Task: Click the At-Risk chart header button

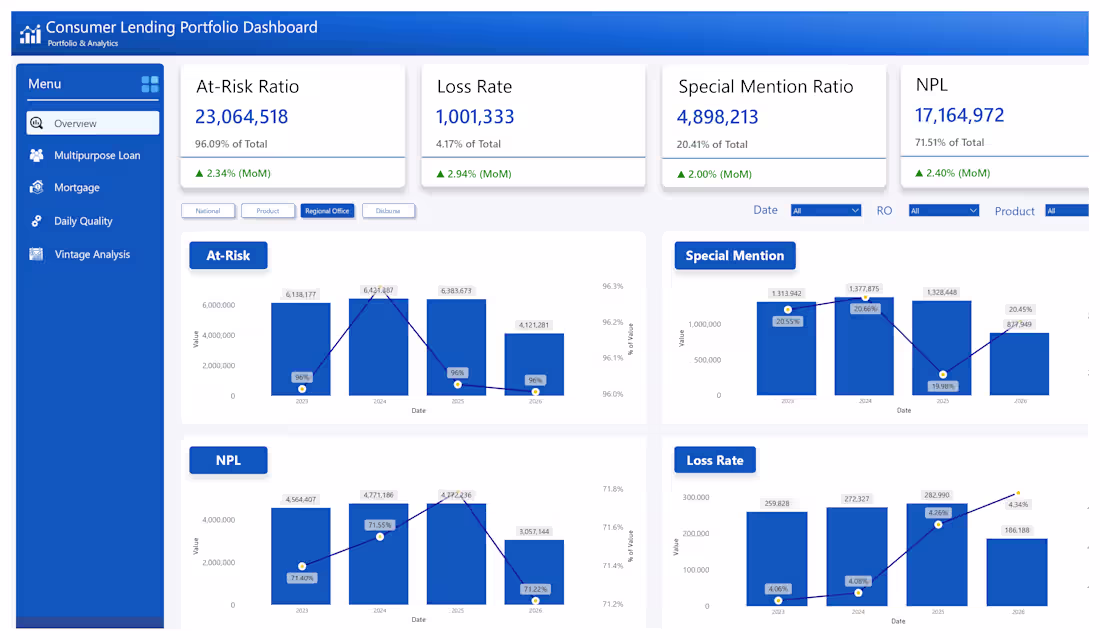Action: pyautogui.click(x=228, y=255)
